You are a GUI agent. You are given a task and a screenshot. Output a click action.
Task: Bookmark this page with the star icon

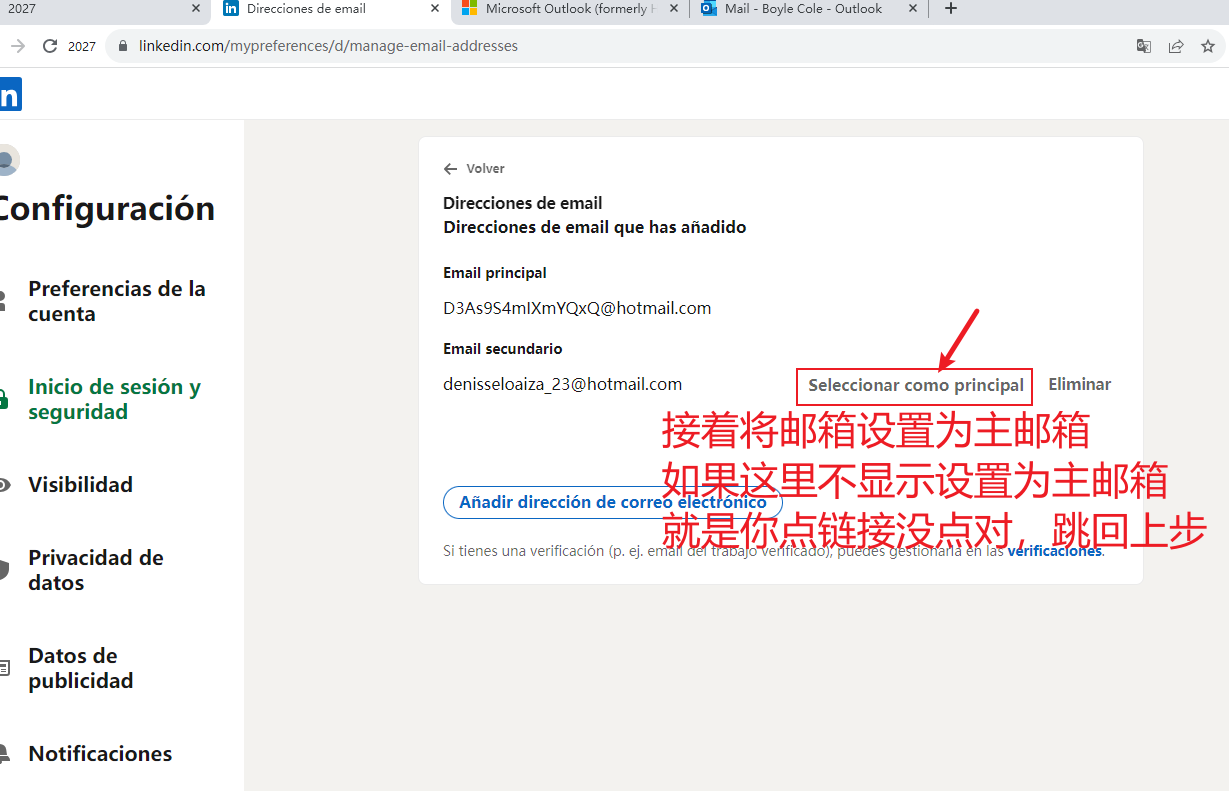point(1208,46)
